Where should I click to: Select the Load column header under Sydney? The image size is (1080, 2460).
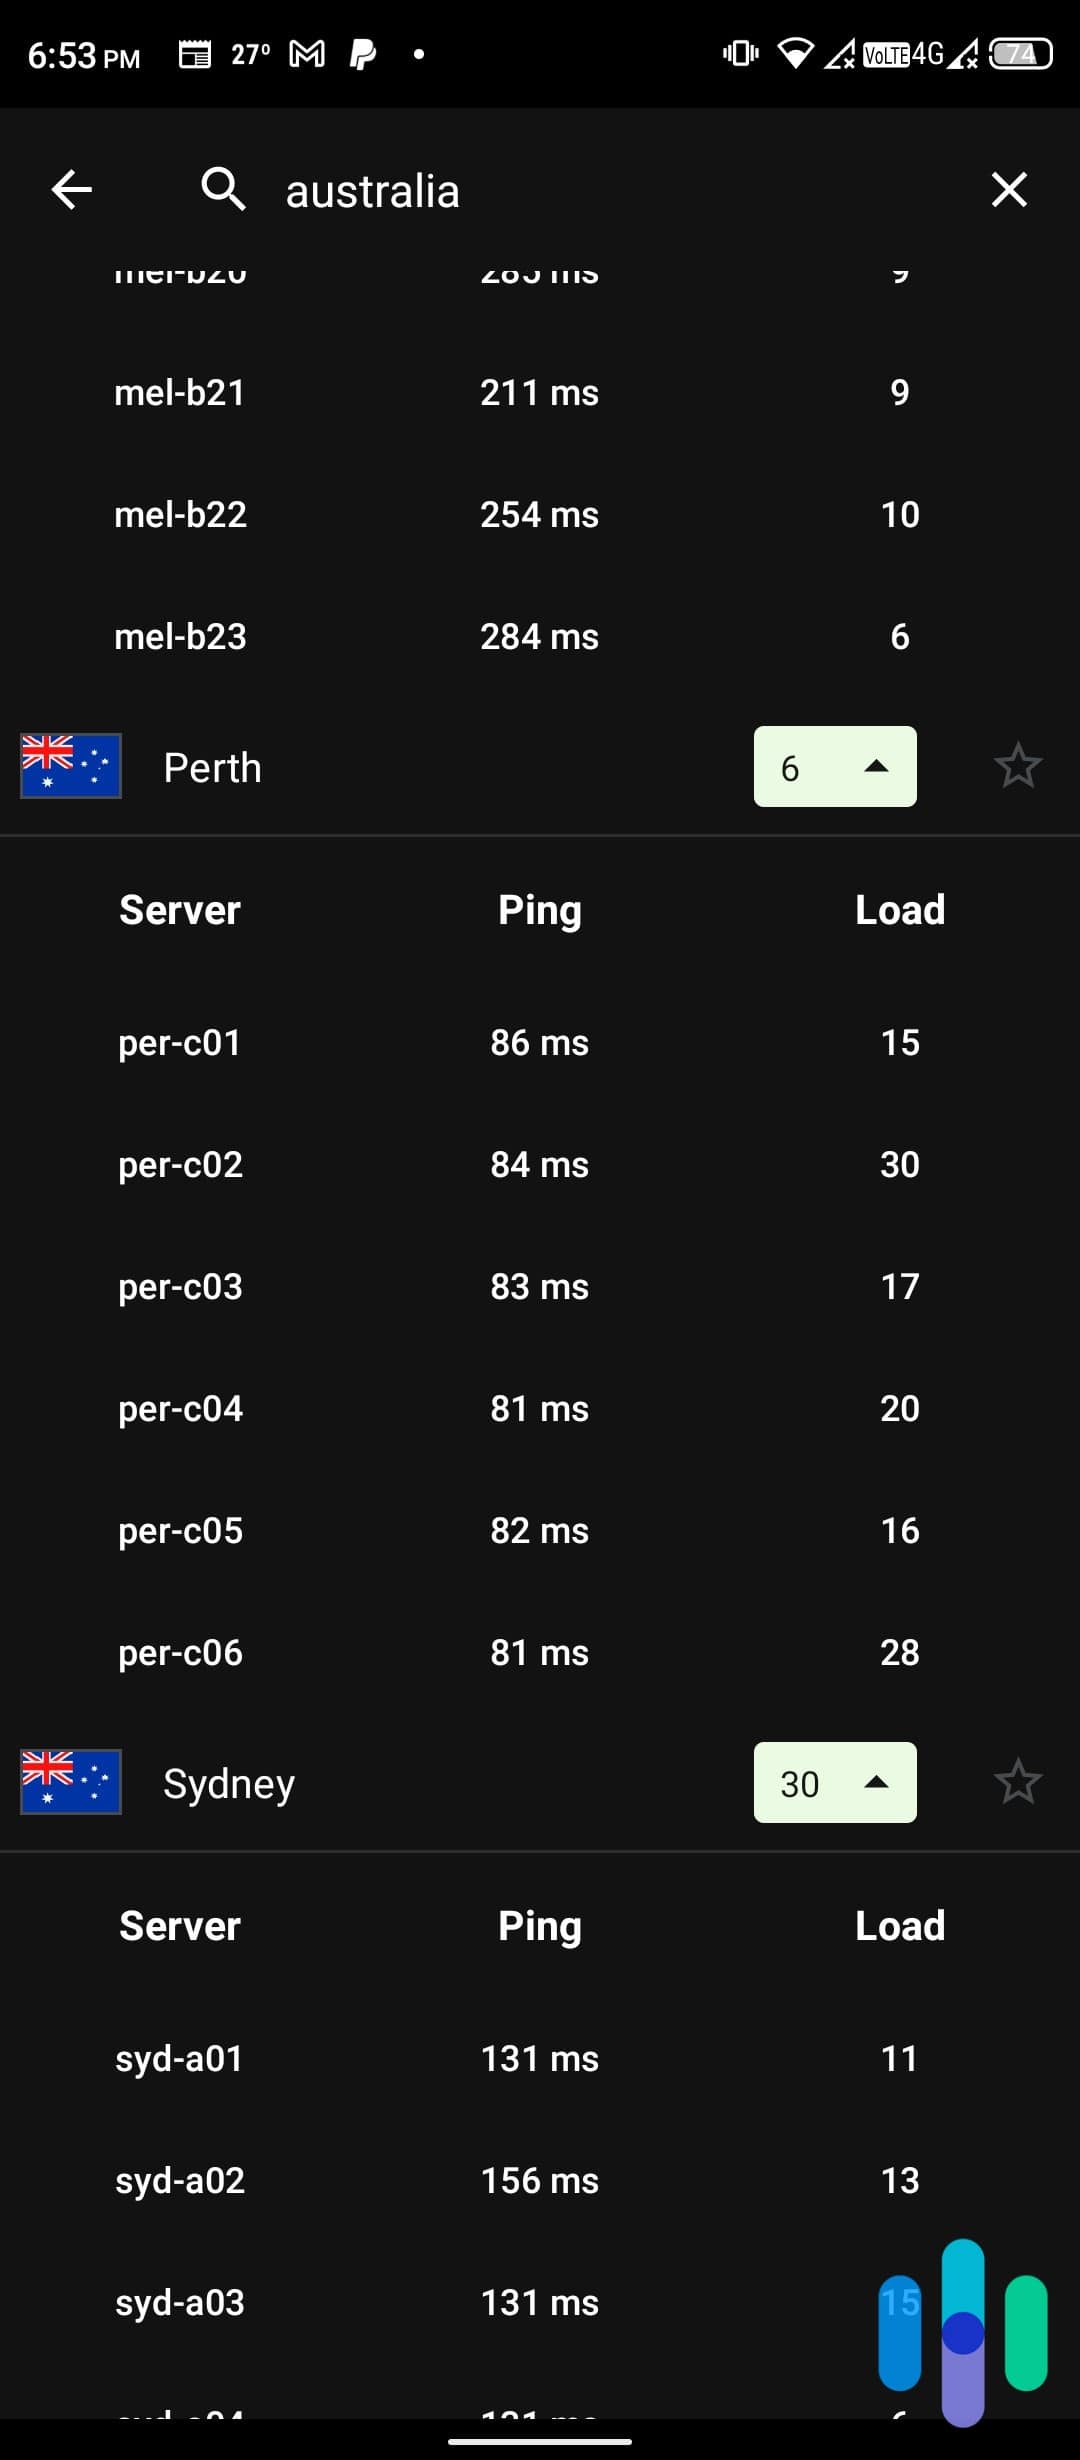899,1924
